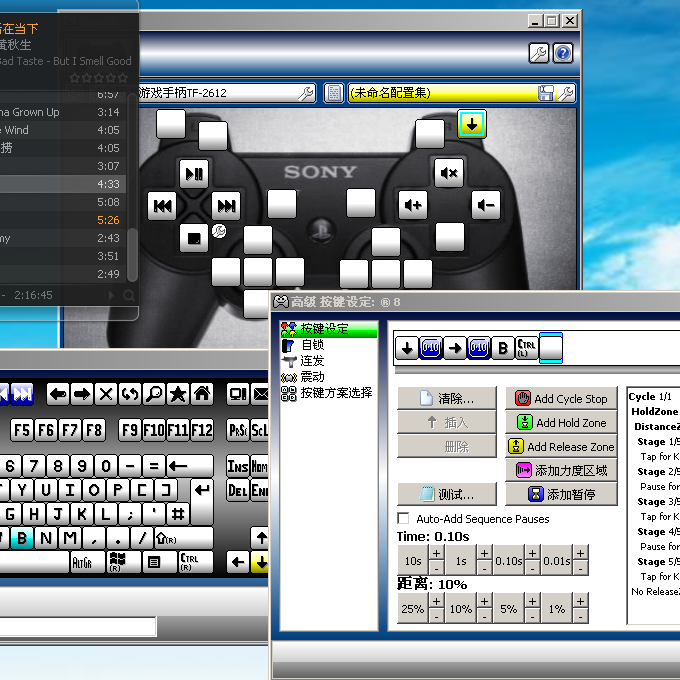Click the next track button on the controller

click(x=226, y=206)
